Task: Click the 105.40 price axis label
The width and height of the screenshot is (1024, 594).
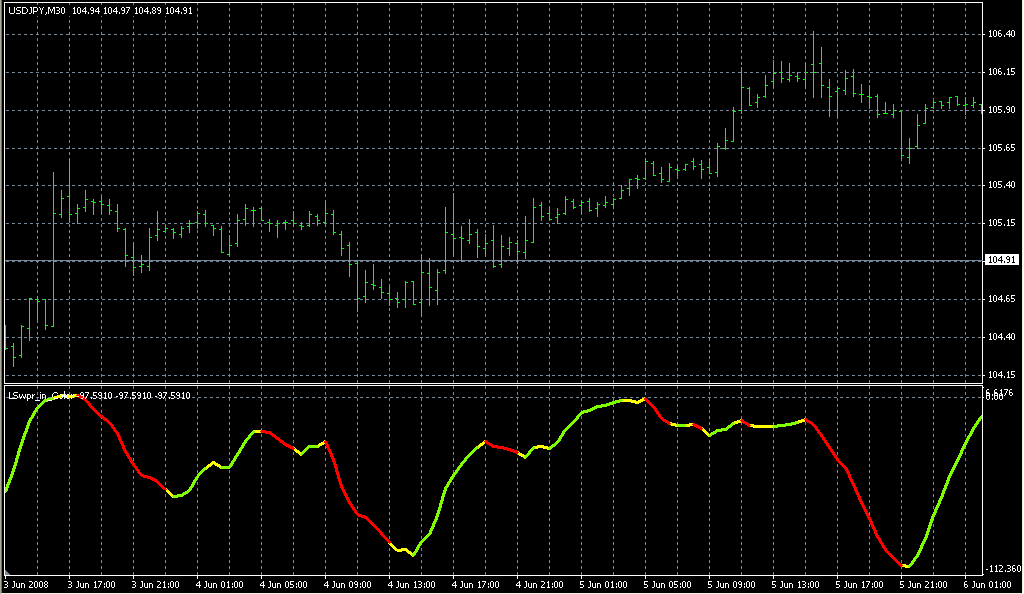Action: (x=1001, y=185)
